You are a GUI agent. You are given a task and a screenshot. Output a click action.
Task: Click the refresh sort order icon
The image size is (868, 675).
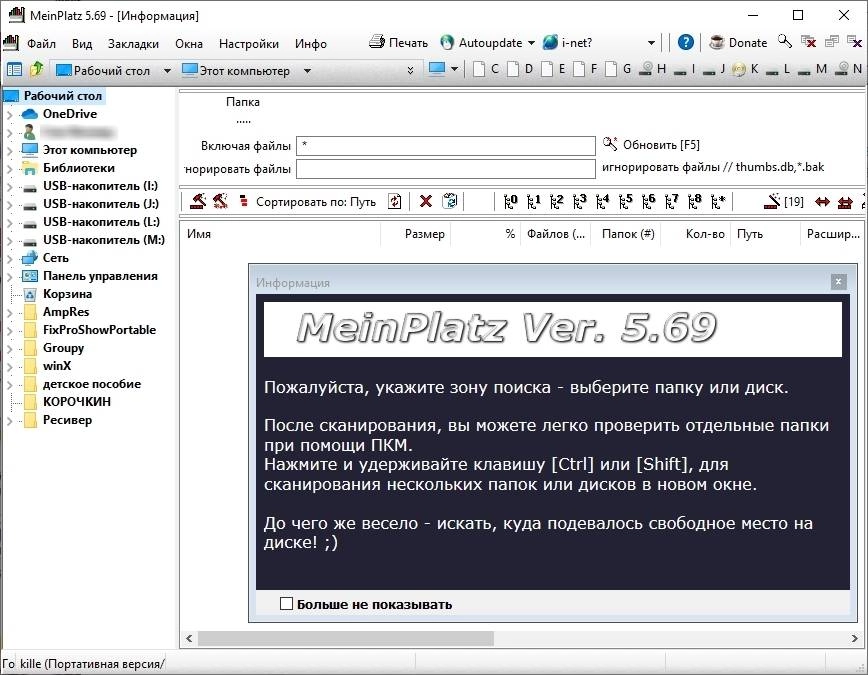(394, 202)
